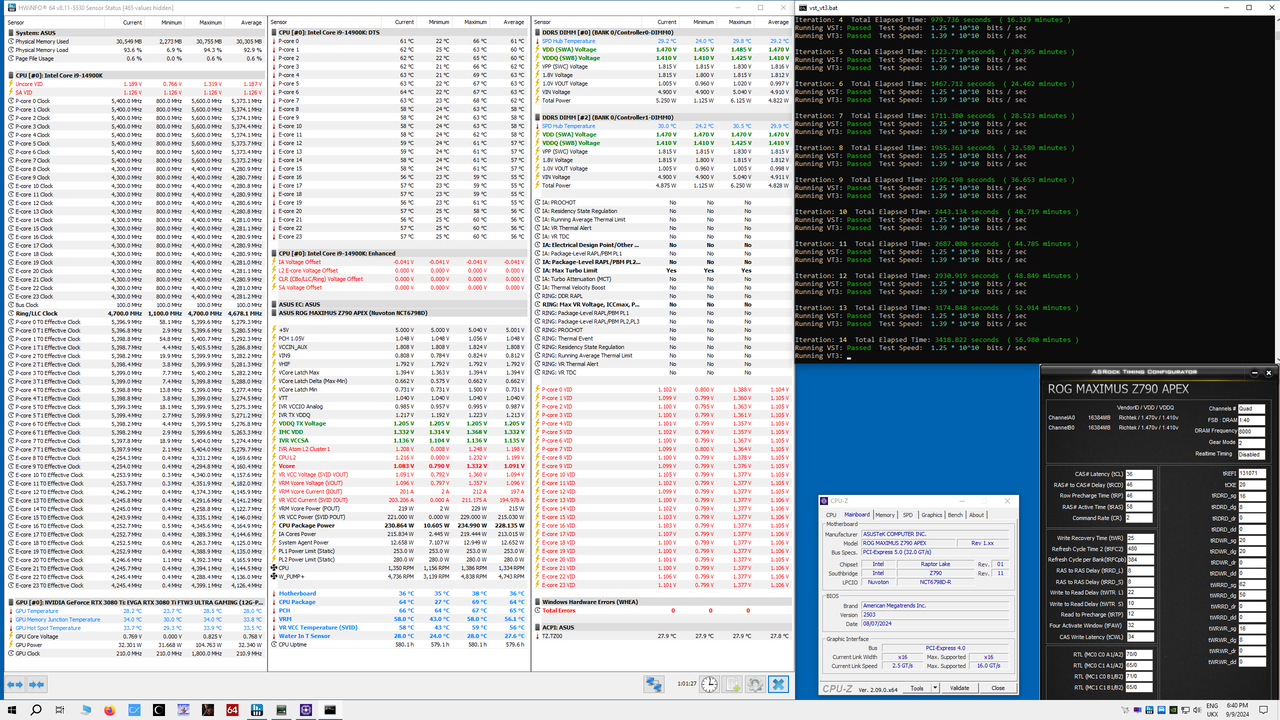Switch to Graphics tab in CPU-Z
Screen dimensions: 1280x720
point(932,515)
